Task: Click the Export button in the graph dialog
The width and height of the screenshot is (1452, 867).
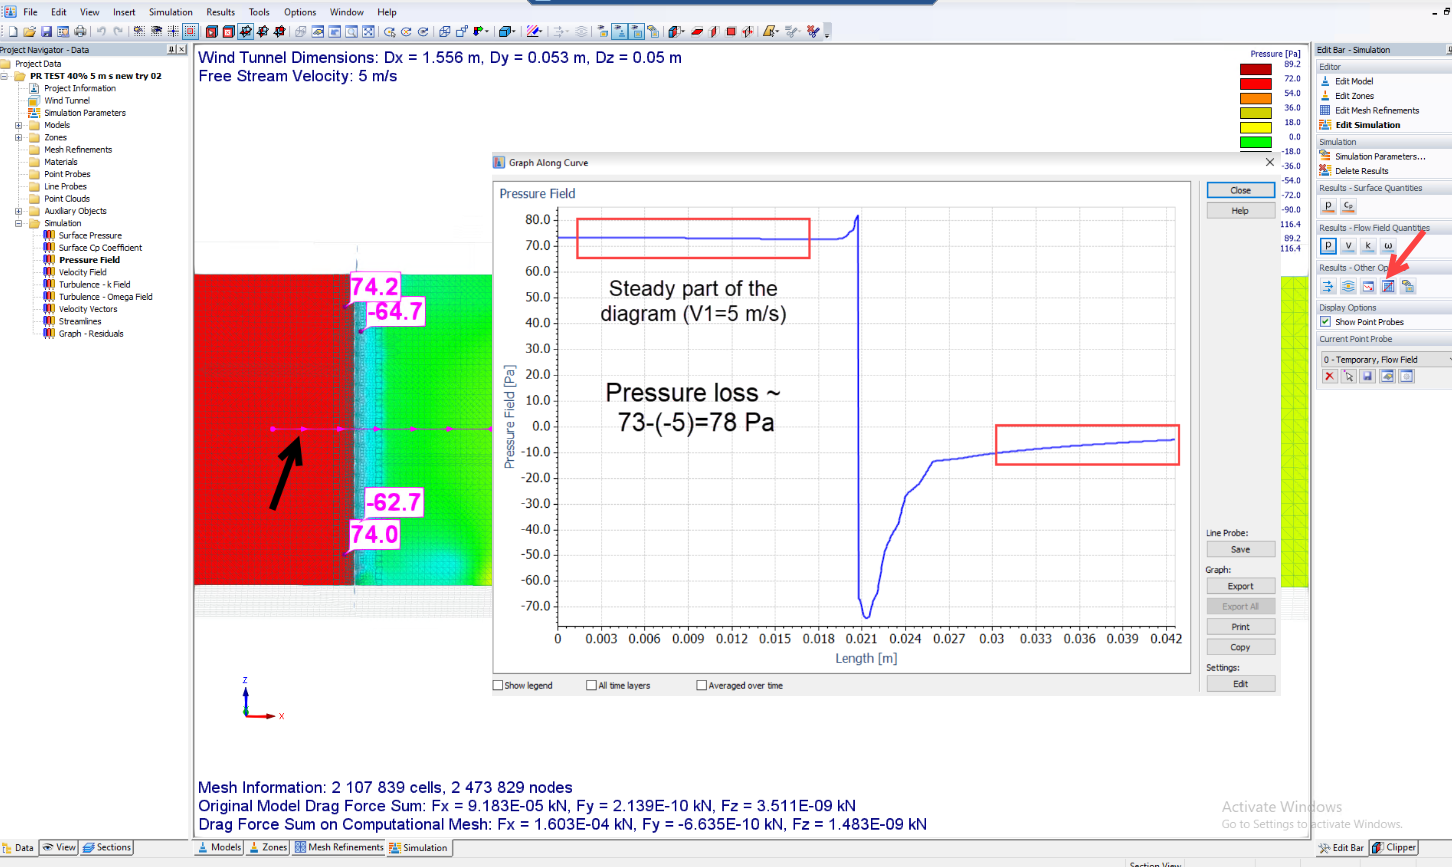Action: pyautogui.click(x=1240, y=585)
